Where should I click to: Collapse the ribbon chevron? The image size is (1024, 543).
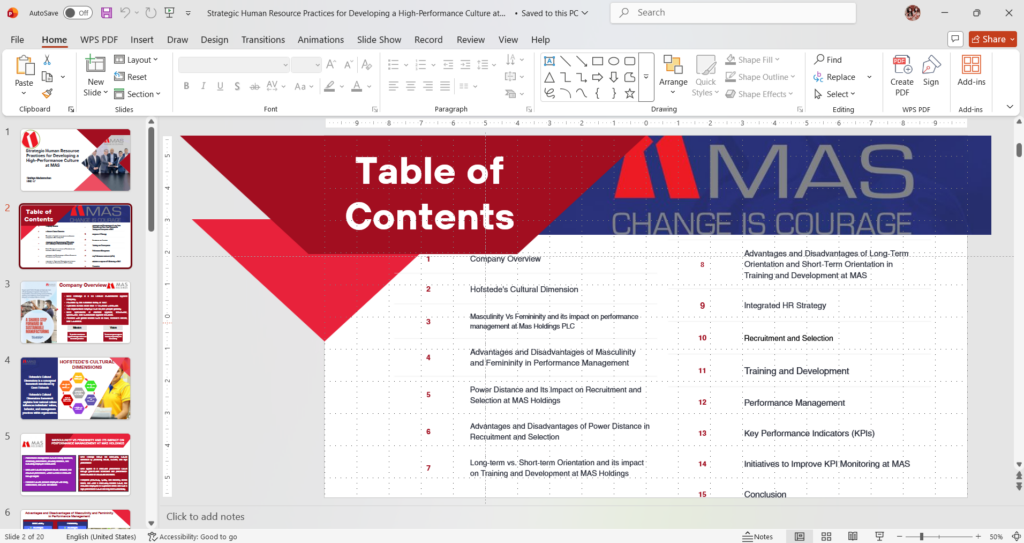[1010, 107]
